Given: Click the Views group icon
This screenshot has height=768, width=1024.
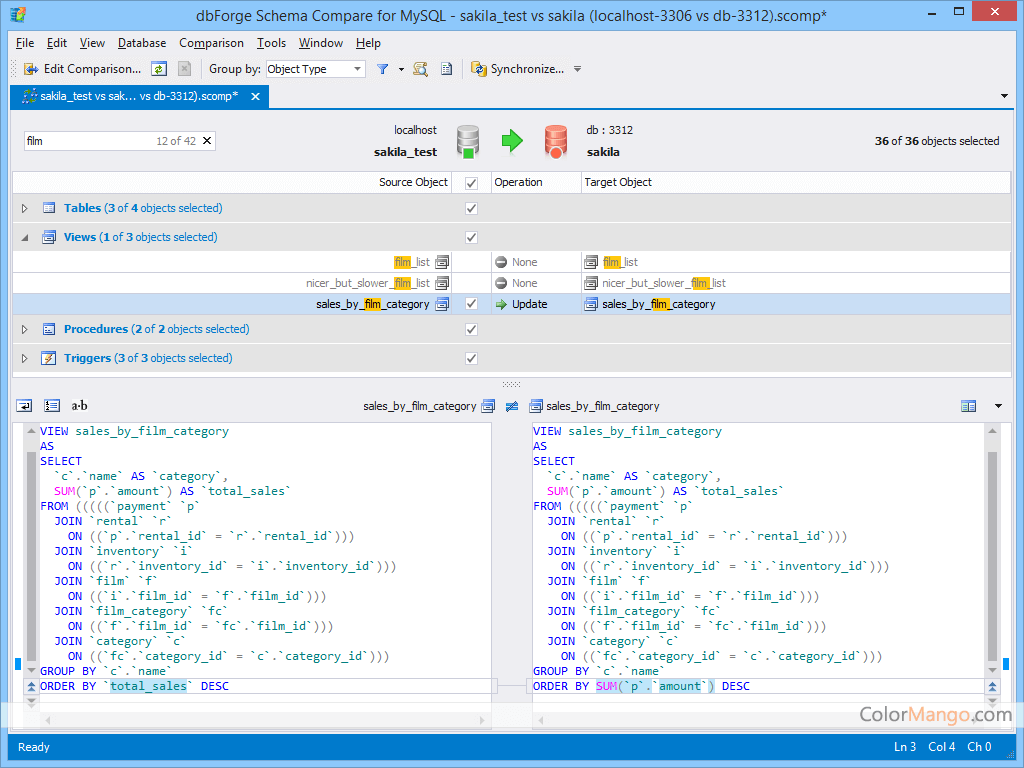Looking at the screenshot, I should pyautogui.click(x=48, y=237).
